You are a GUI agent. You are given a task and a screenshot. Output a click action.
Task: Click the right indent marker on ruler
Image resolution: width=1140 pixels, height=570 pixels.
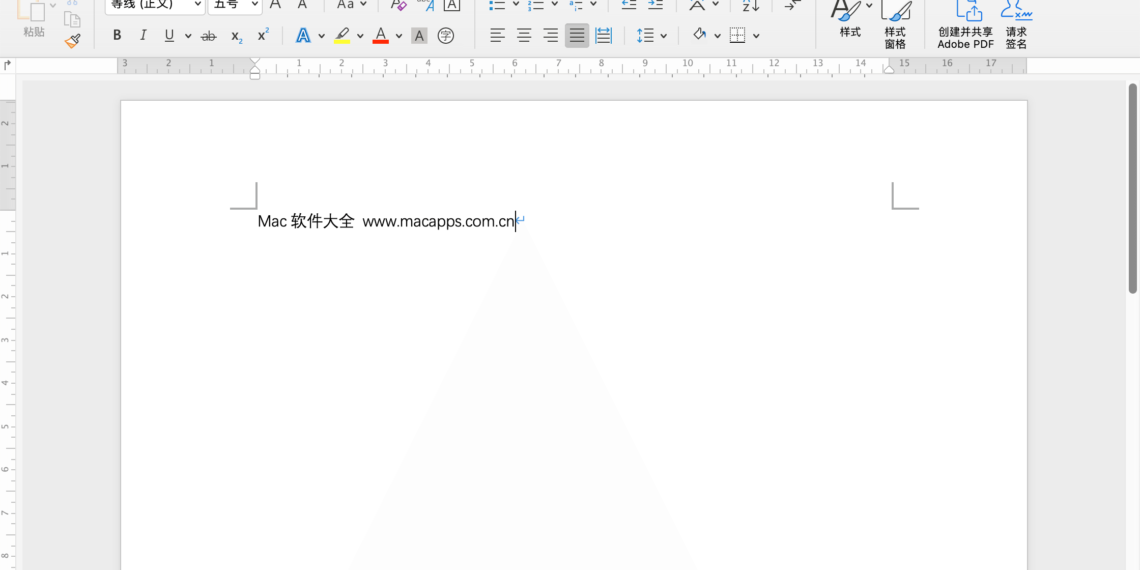pyautogui.click(x=888, y=69)
